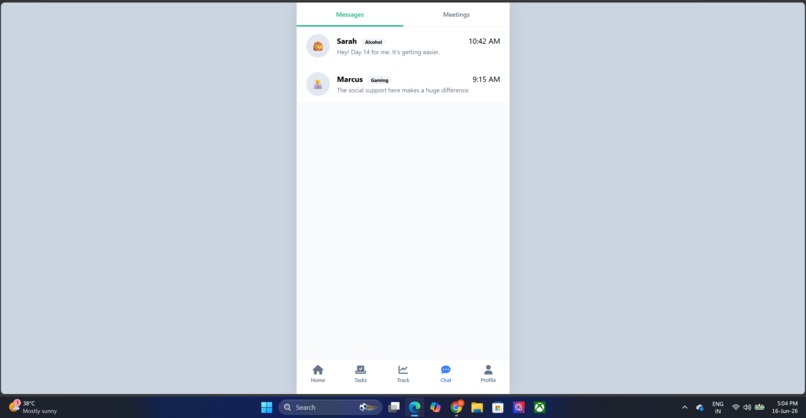The height and width of the screenshot is (418, 806).
Task: Go to Home in bottom navigation
Action: [318, 374]
